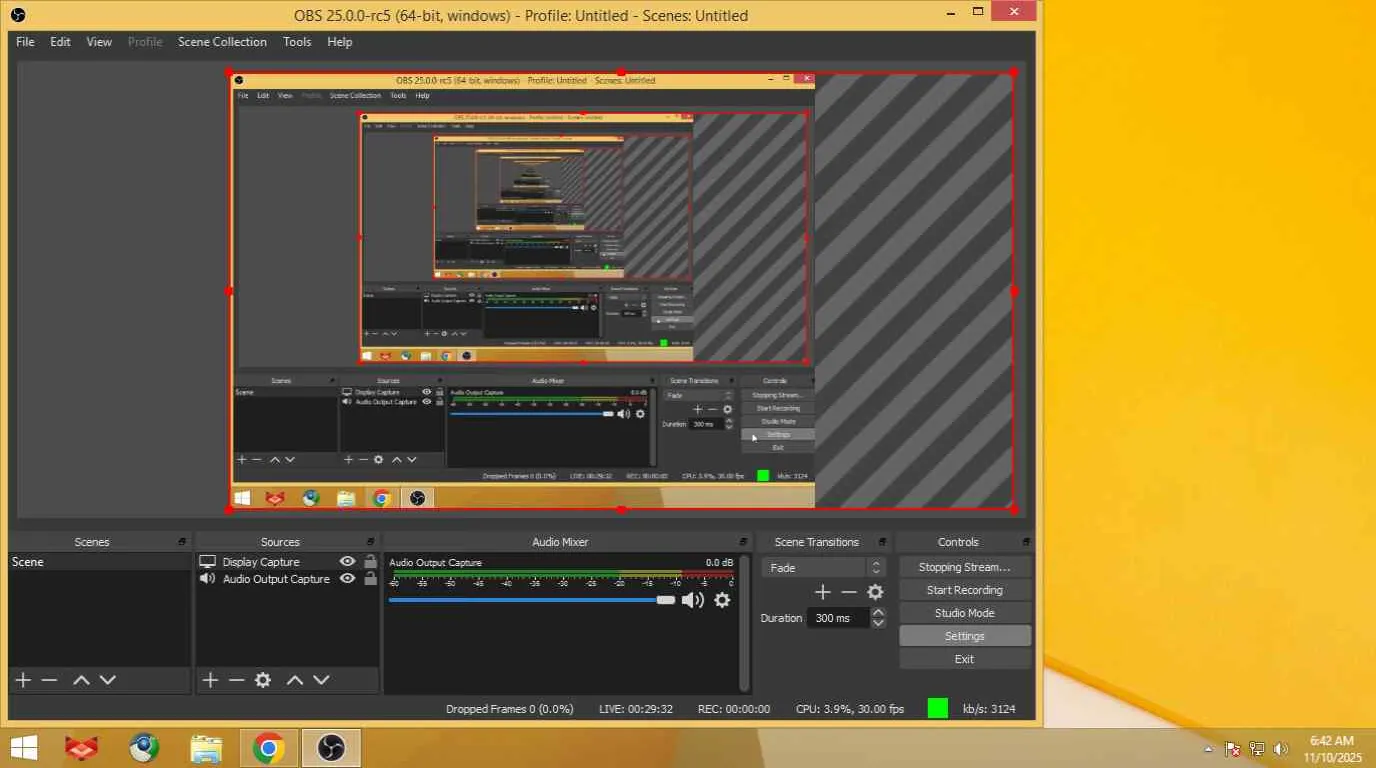Click the Audio Mixer vertical scrollbar

click(744, 622)
